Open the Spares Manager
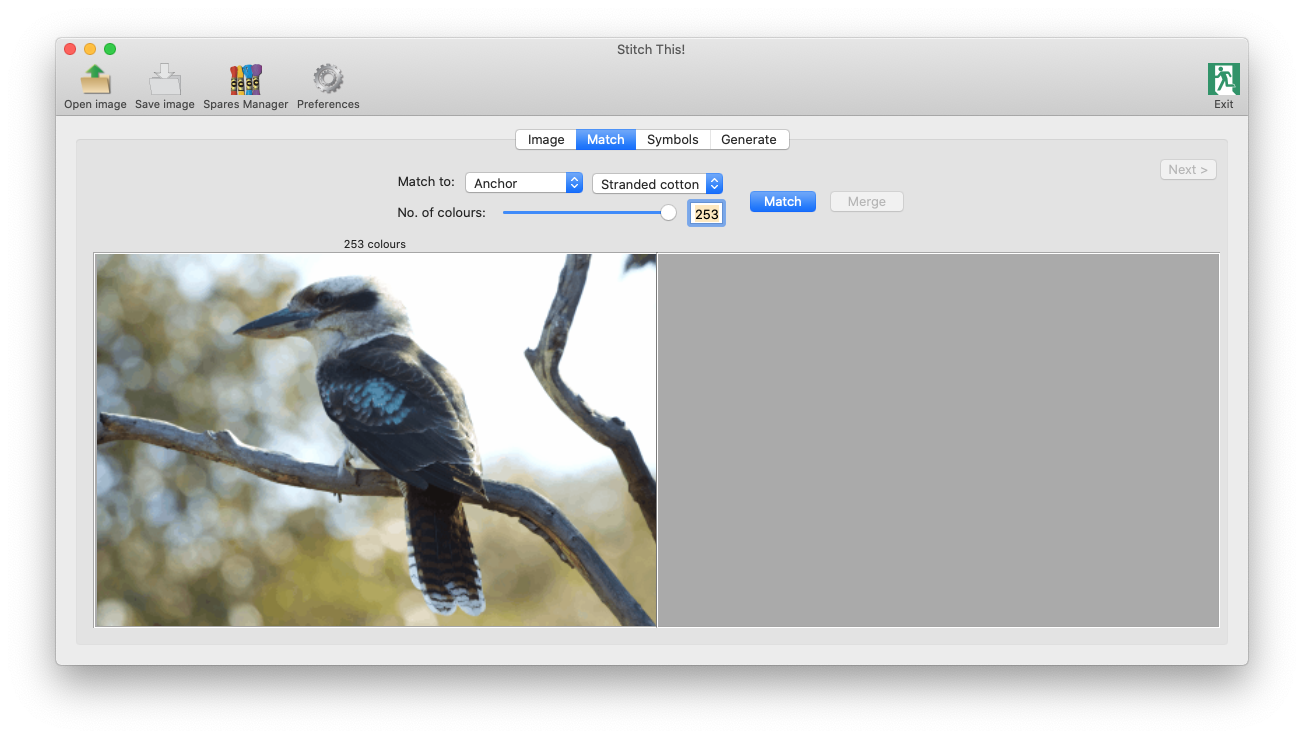The image size is (1304, 739). [245, 80]
